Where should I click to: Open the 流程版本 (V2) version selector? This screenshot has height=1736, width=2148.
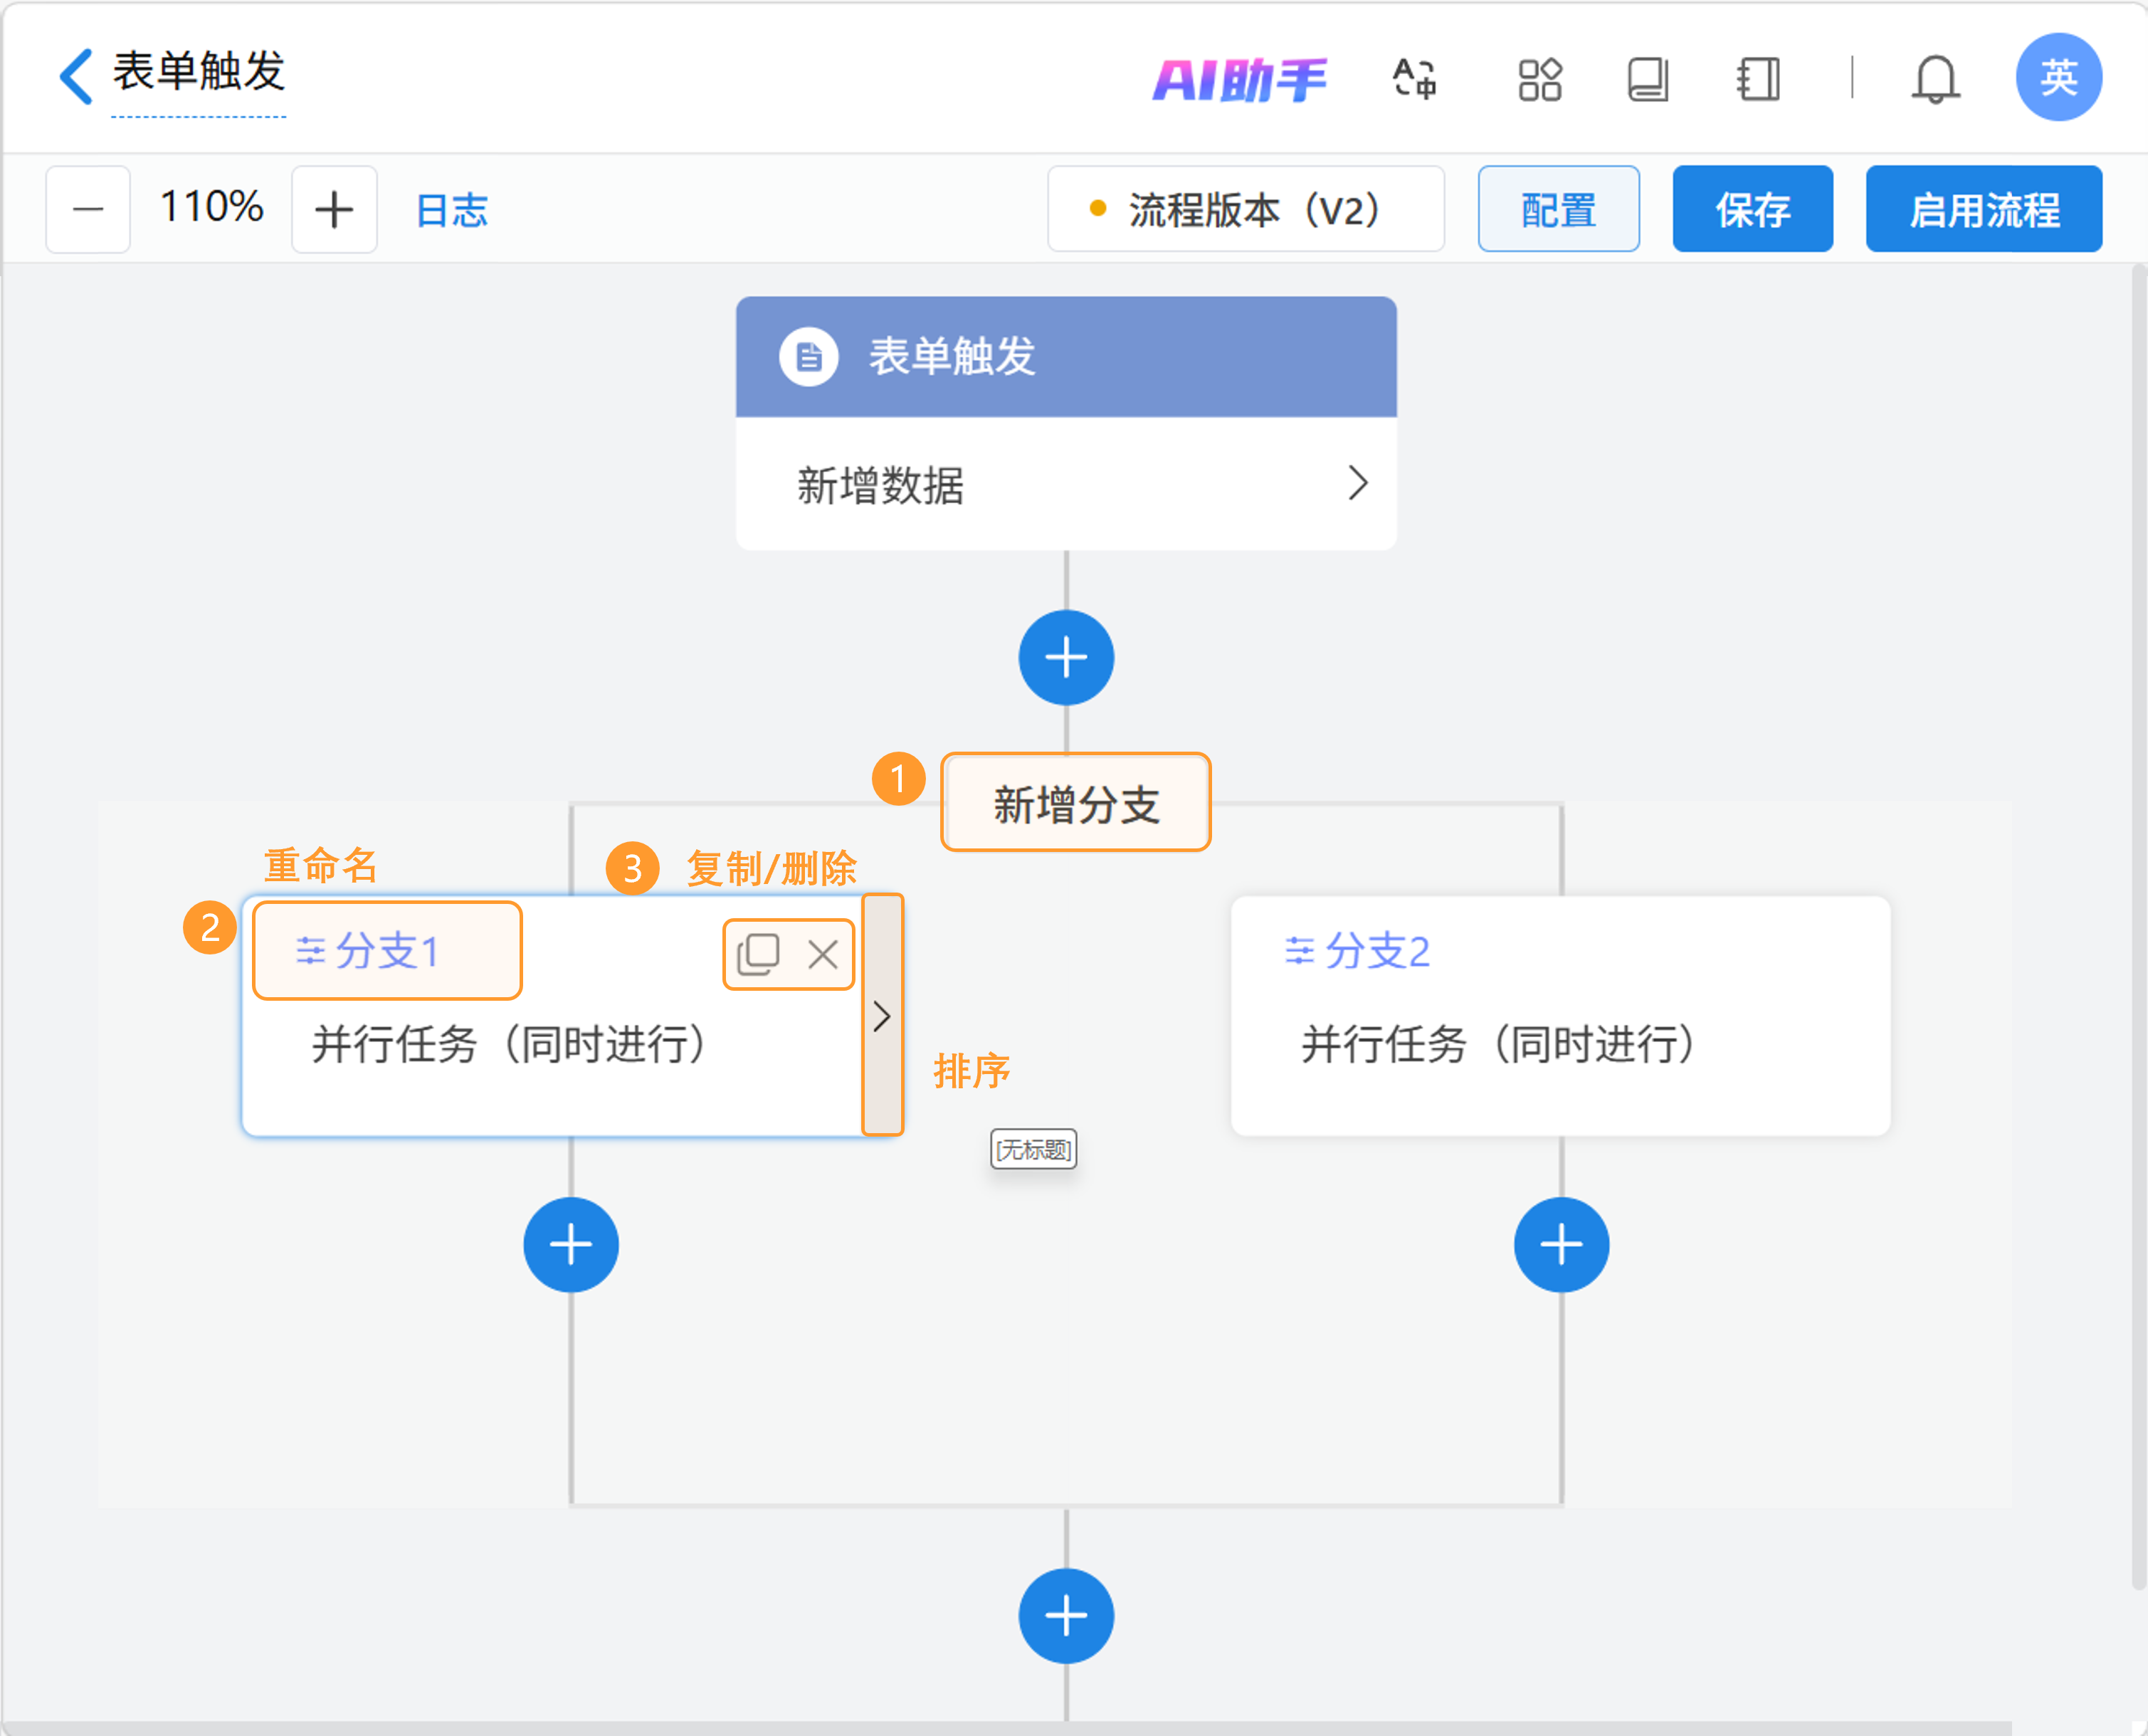click(x=1245, y=209)
